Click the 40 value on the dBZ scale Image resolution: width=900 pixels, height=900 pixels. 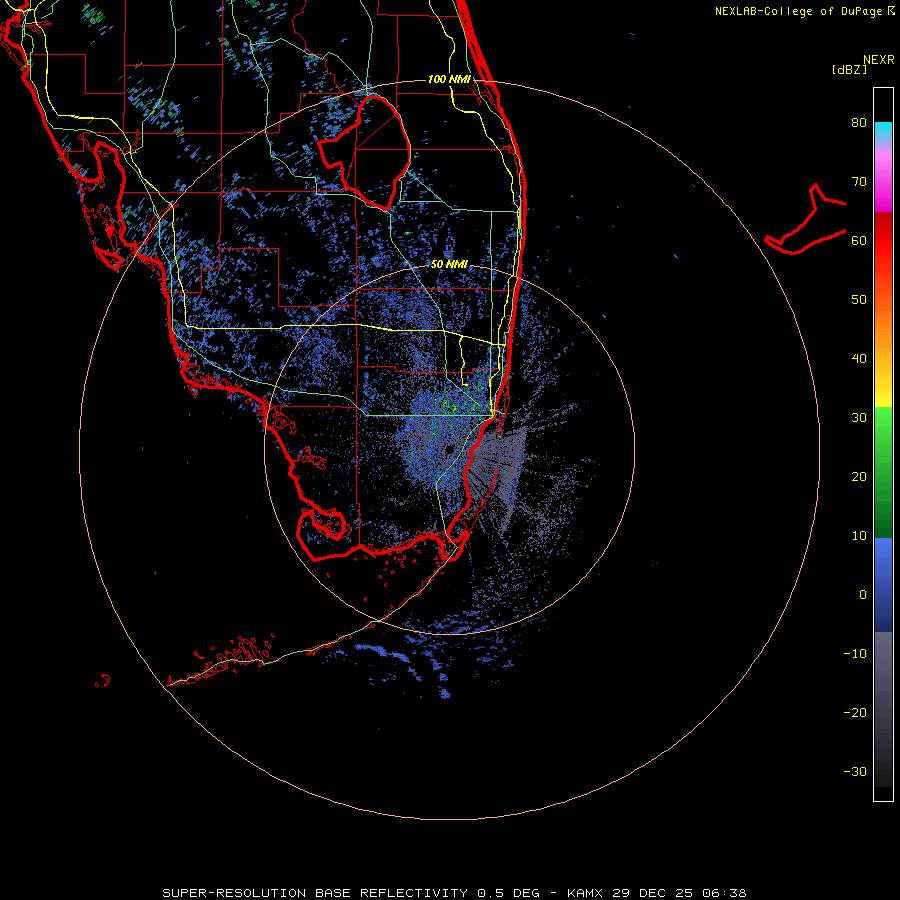pyautogui.click(x=859, y=359)
